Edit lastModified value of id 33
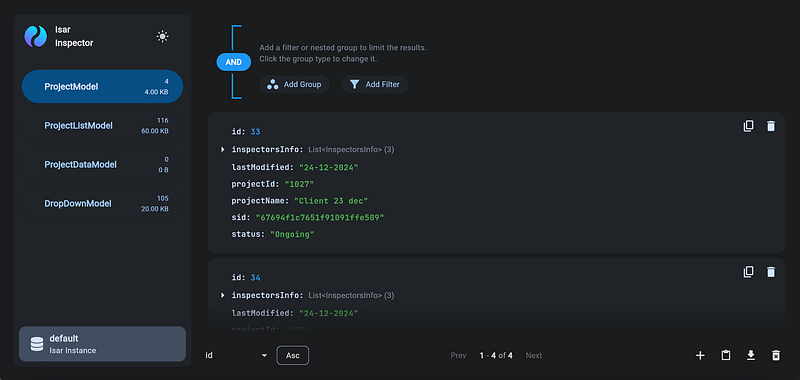This screenshot has height=380, width=800. pyautogui.click(x=329, y=167)
